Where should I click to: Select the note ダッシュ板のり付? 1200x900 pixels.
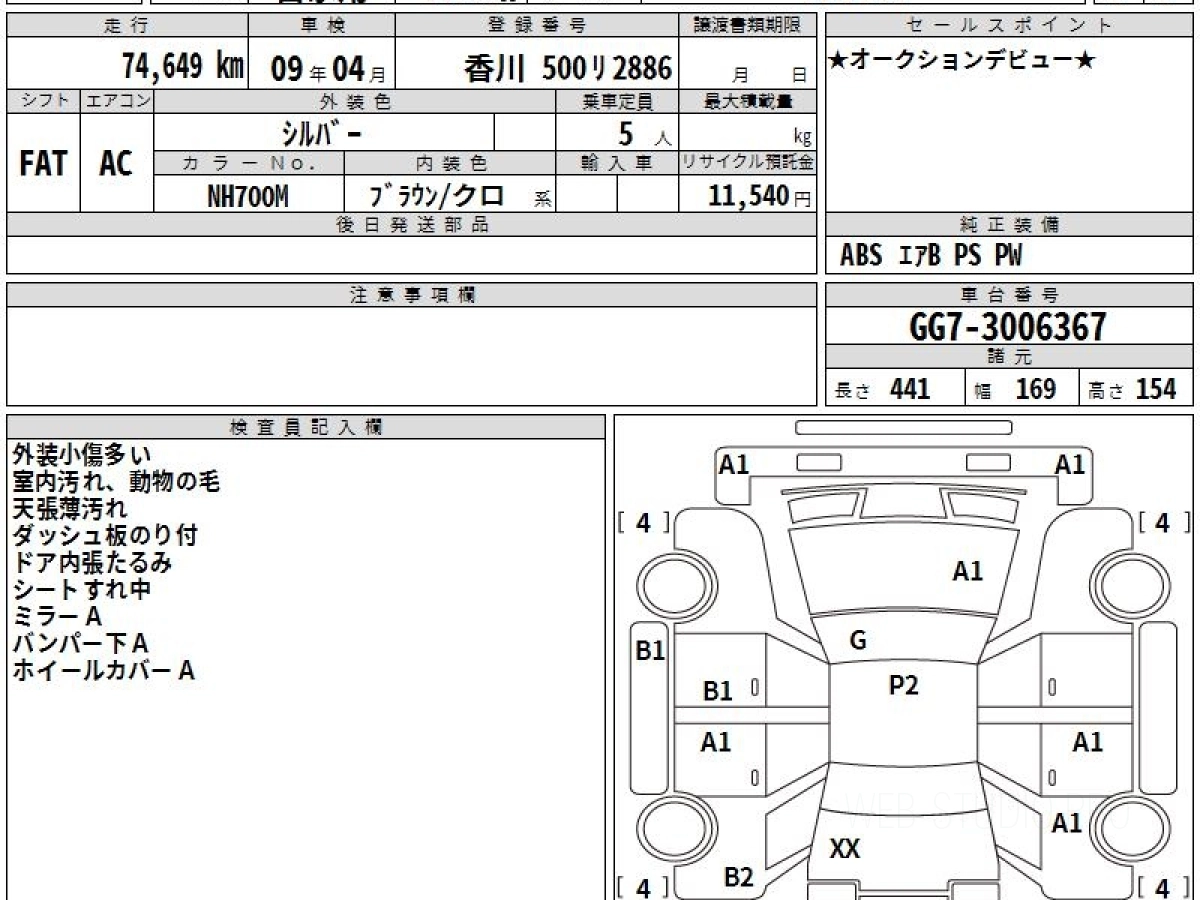click(x=105, y=536)
